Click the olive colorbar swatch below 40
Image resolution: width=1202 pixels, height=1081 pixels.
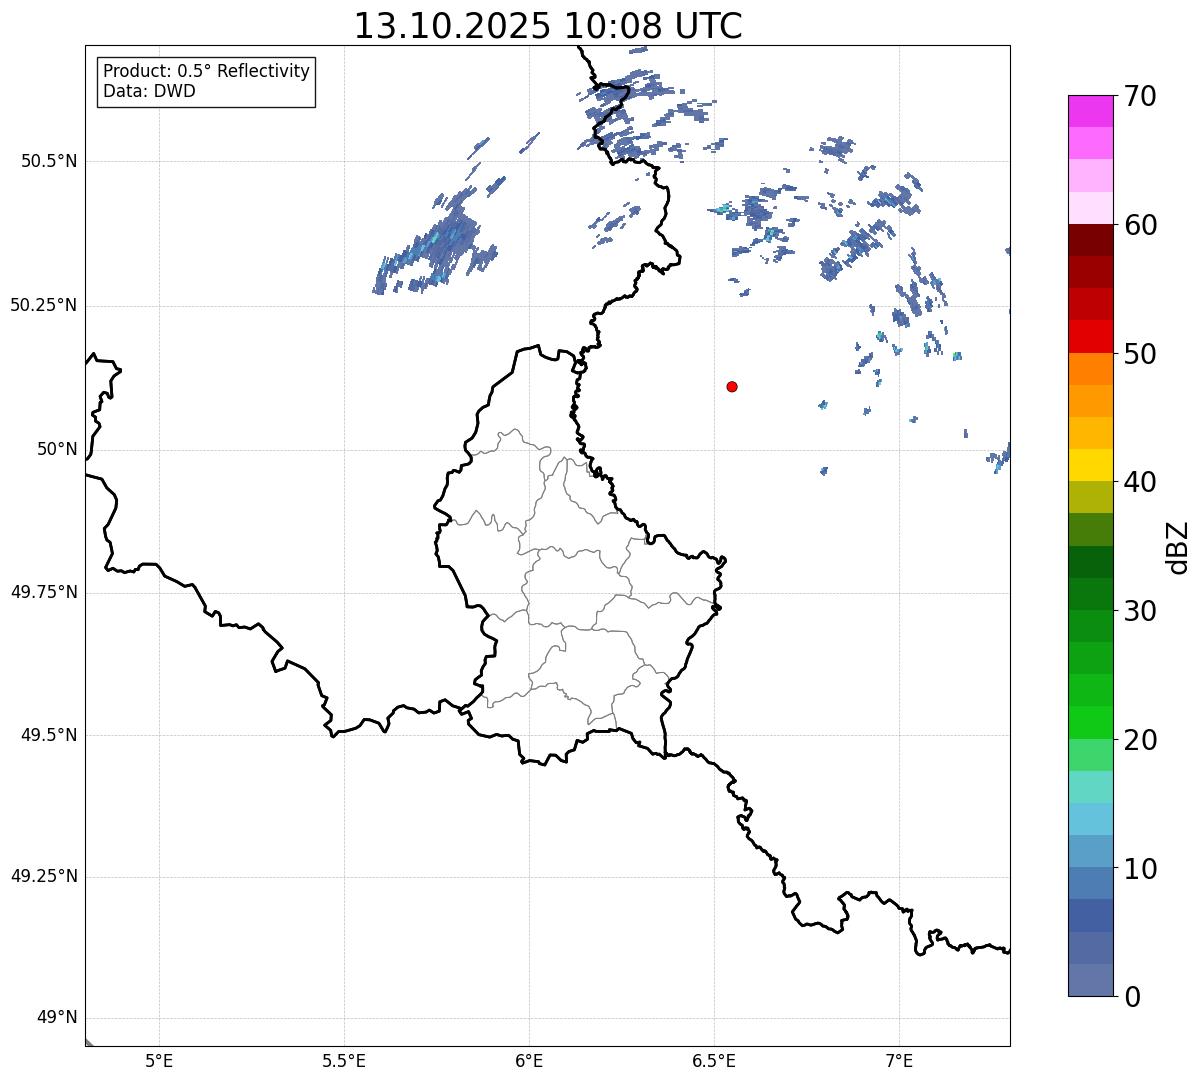pos(1091,497)
